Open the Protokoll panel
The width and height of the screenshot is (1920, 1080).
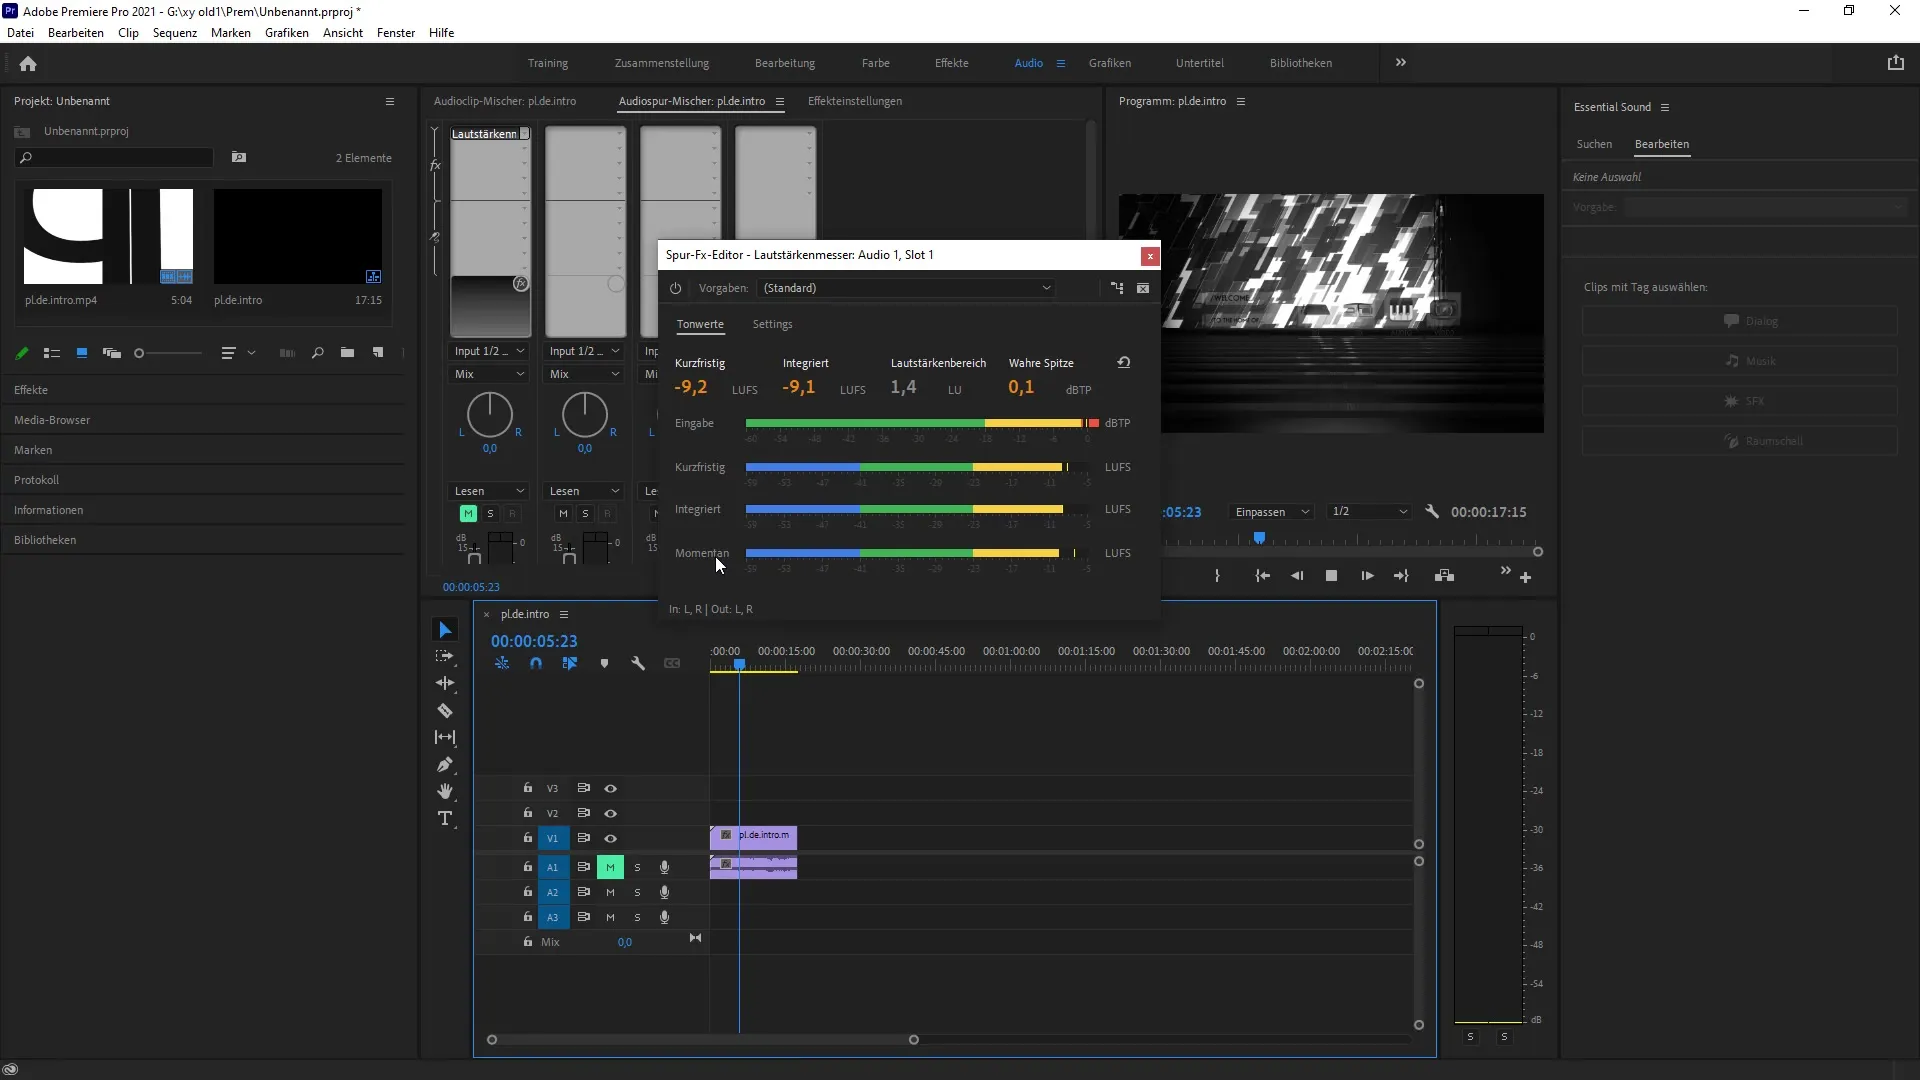tap(37, 480)
